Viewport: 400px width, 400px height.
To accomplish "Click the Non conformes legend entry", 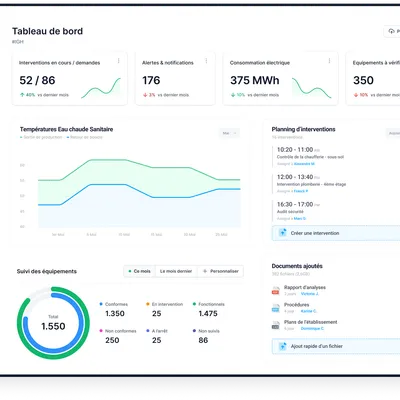I will click(x=118, y=331).
